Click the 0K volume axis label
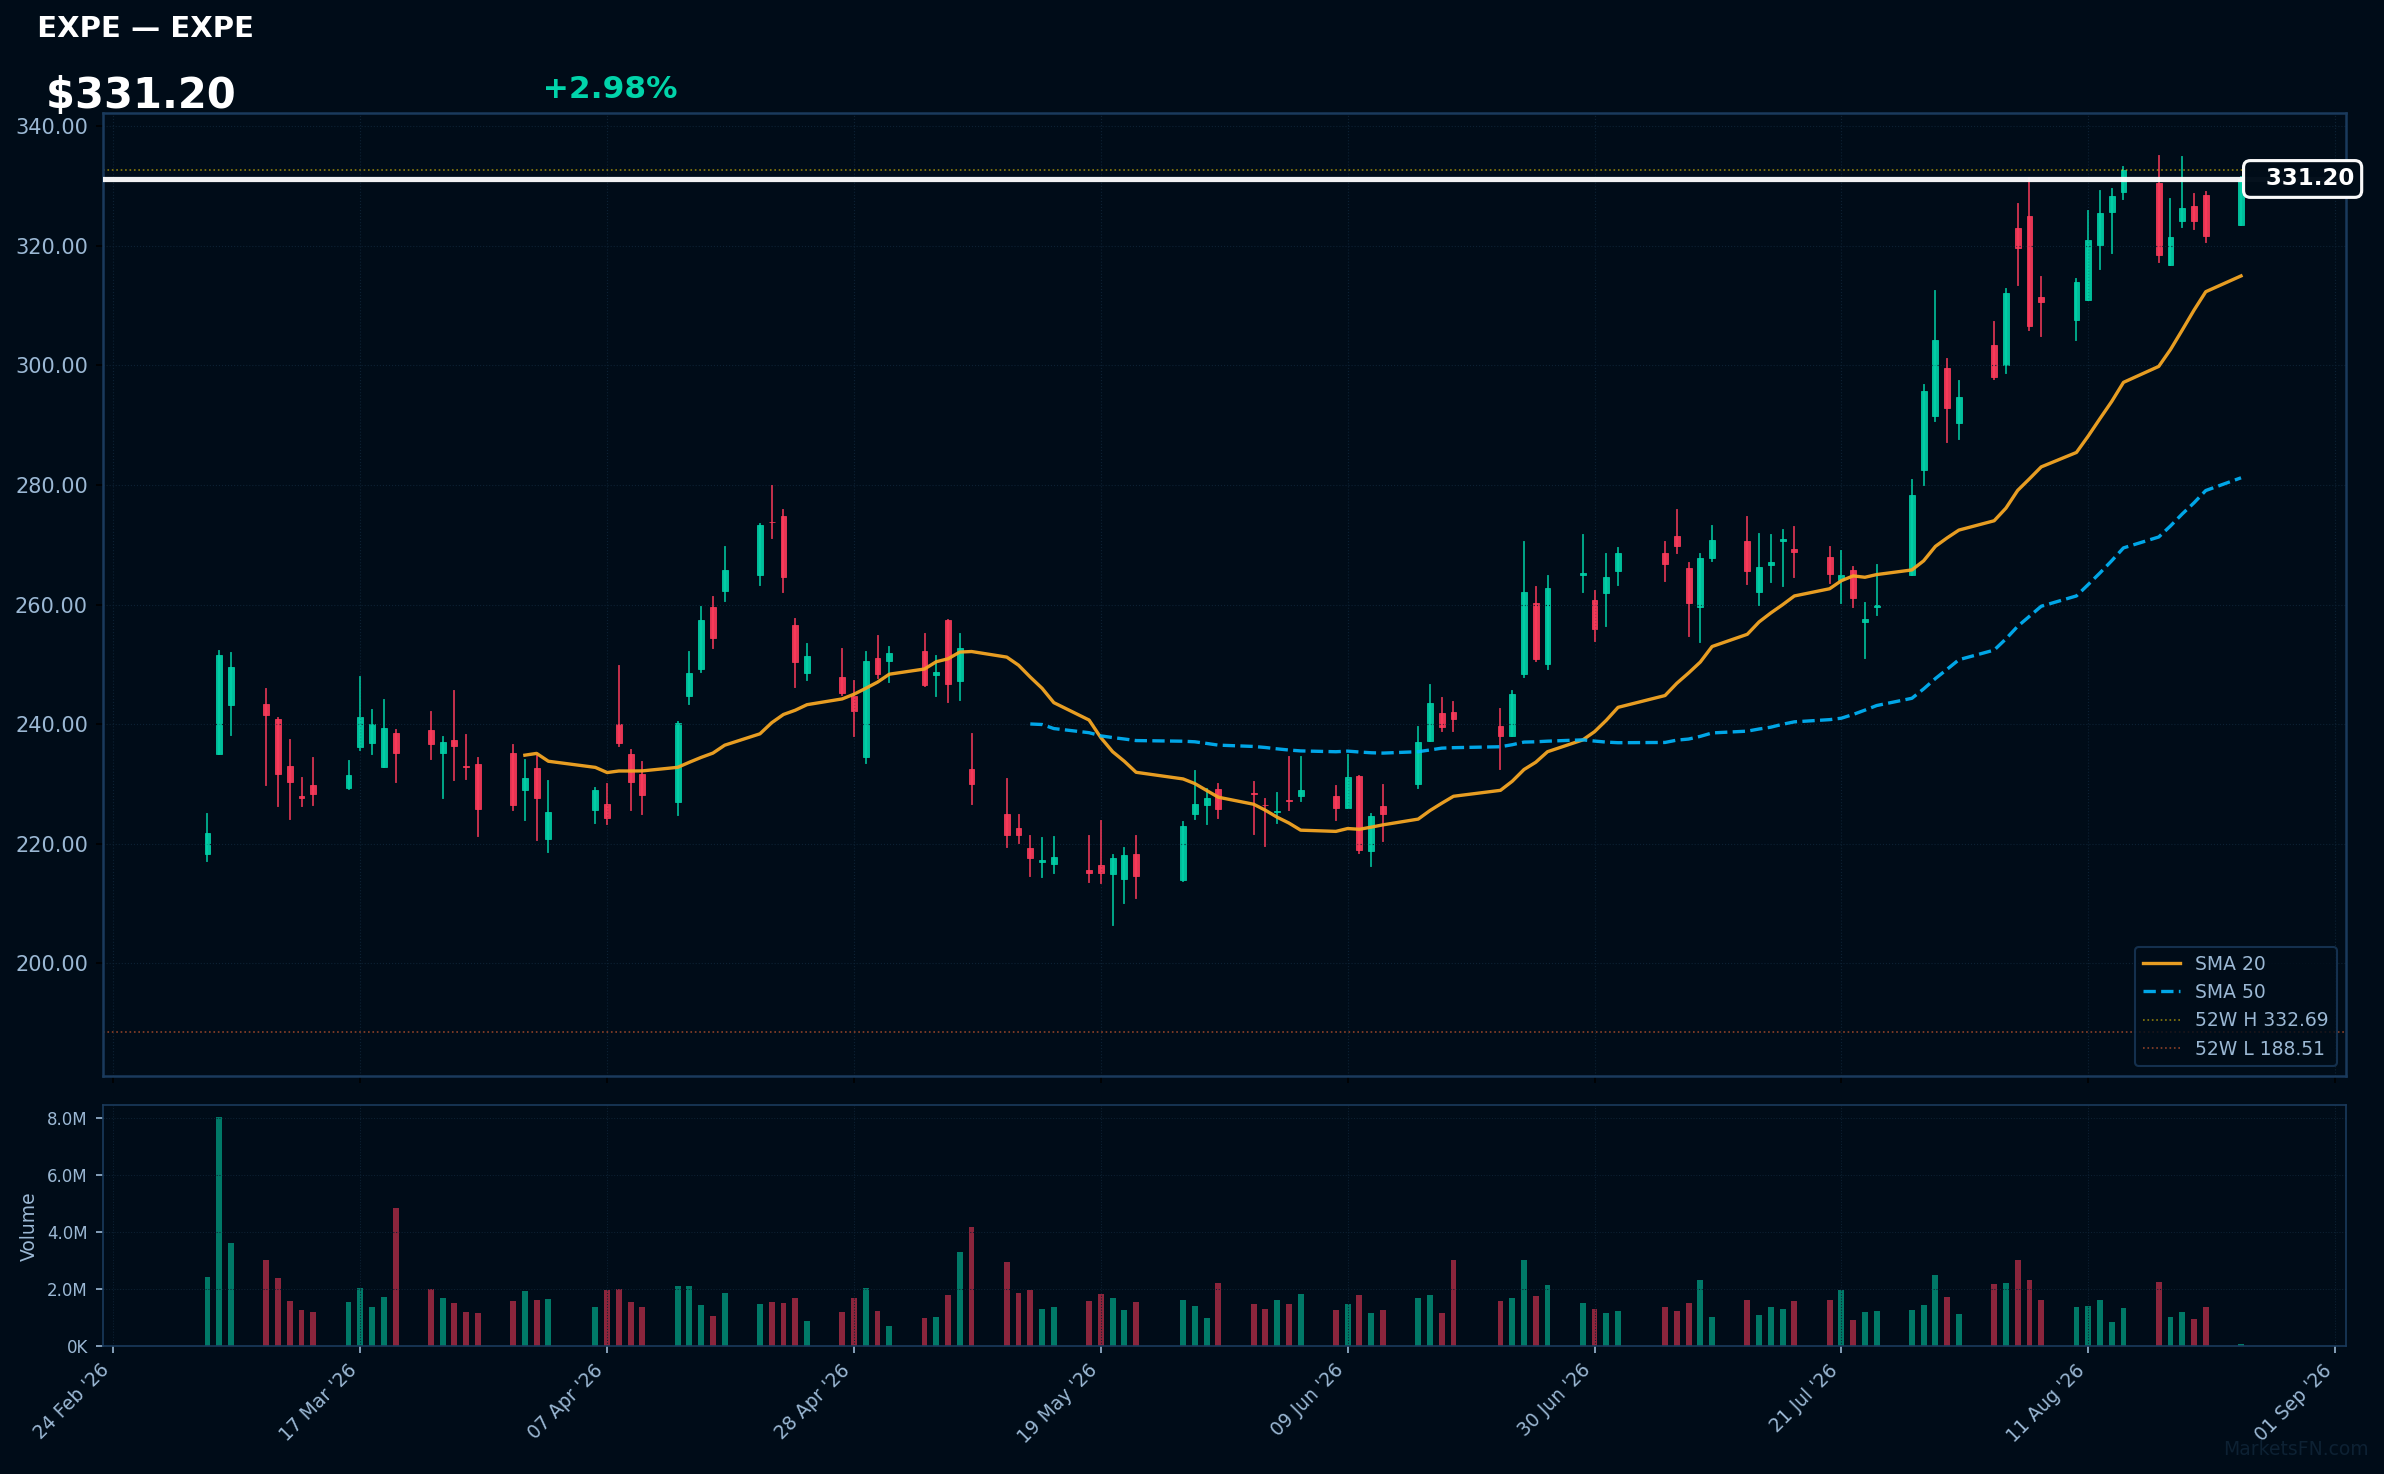 click(x=77, y=1347)
